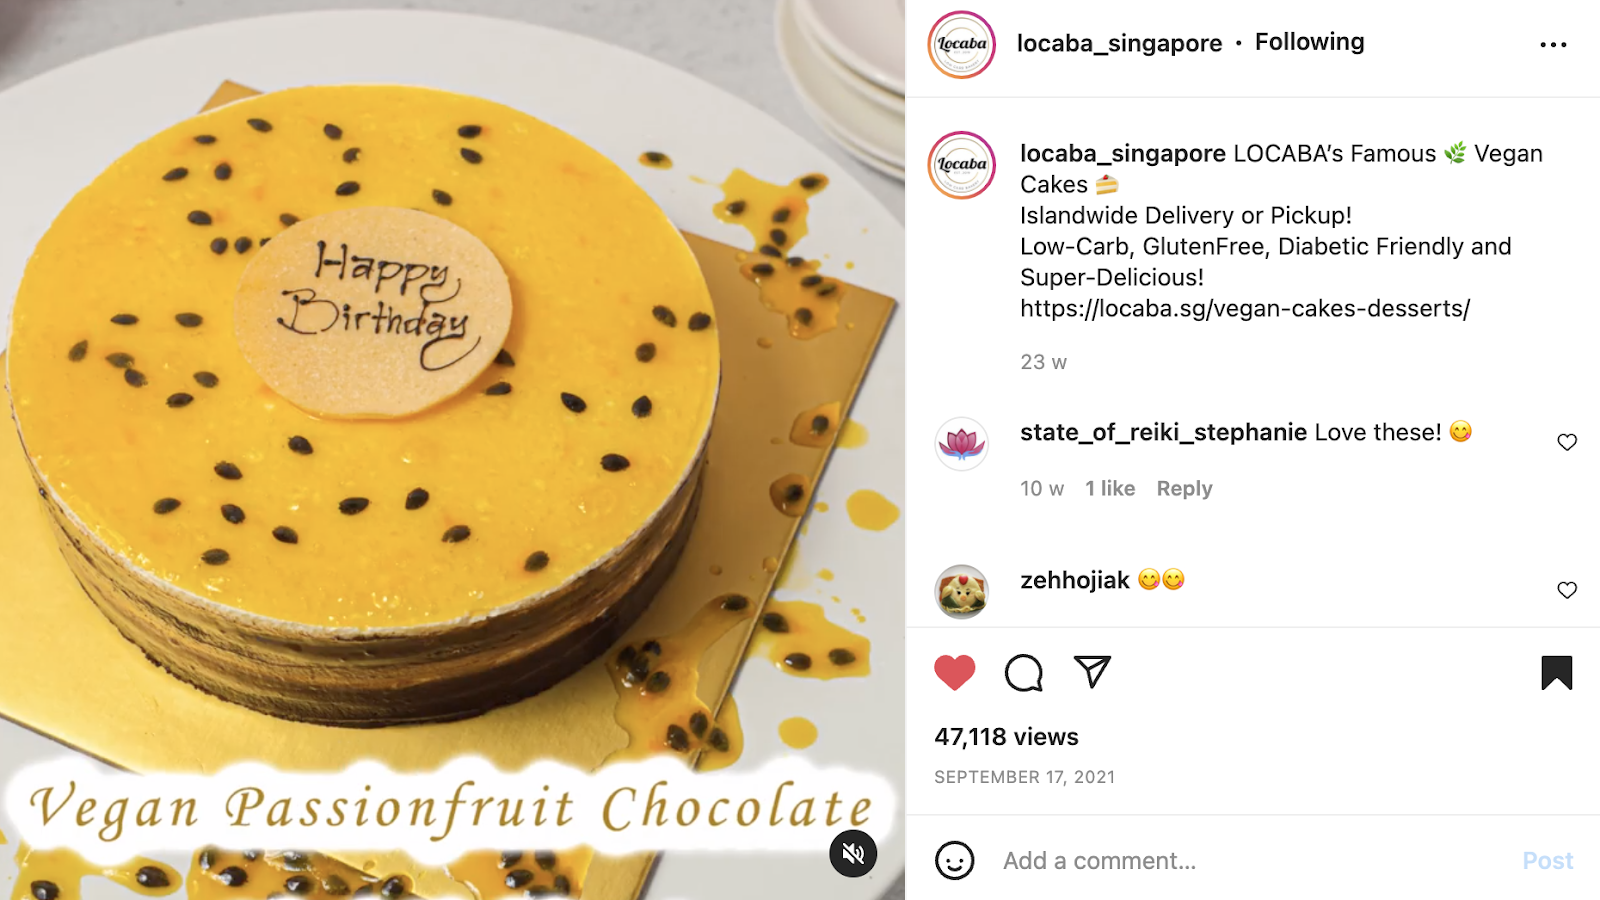Focus the Add a comment field
Screen dimensions: 1600x900
click(1250, 860)
